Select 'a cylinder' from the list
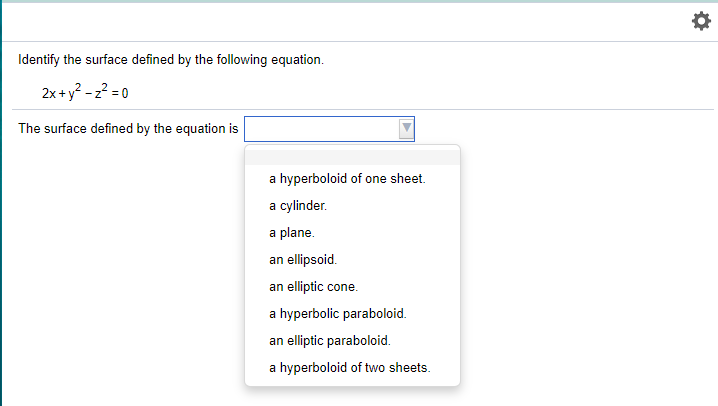718x406 pixels. coord(298,206)
